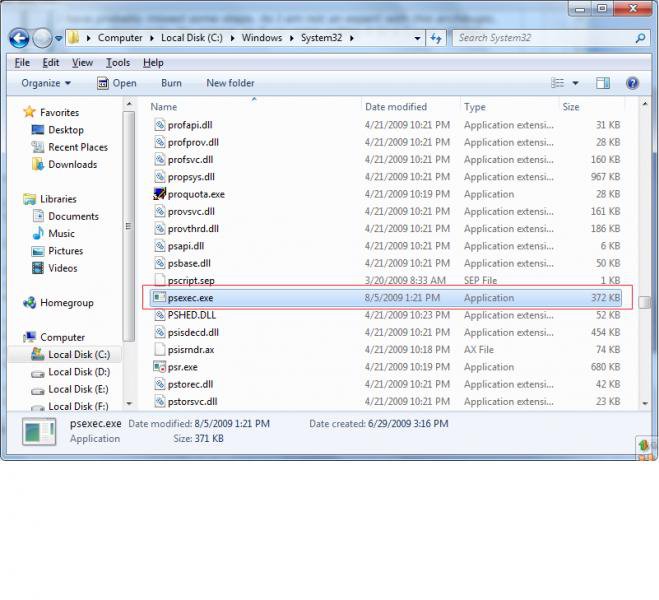
Task: Sort by the Size column header
Action: pos(571,107)
